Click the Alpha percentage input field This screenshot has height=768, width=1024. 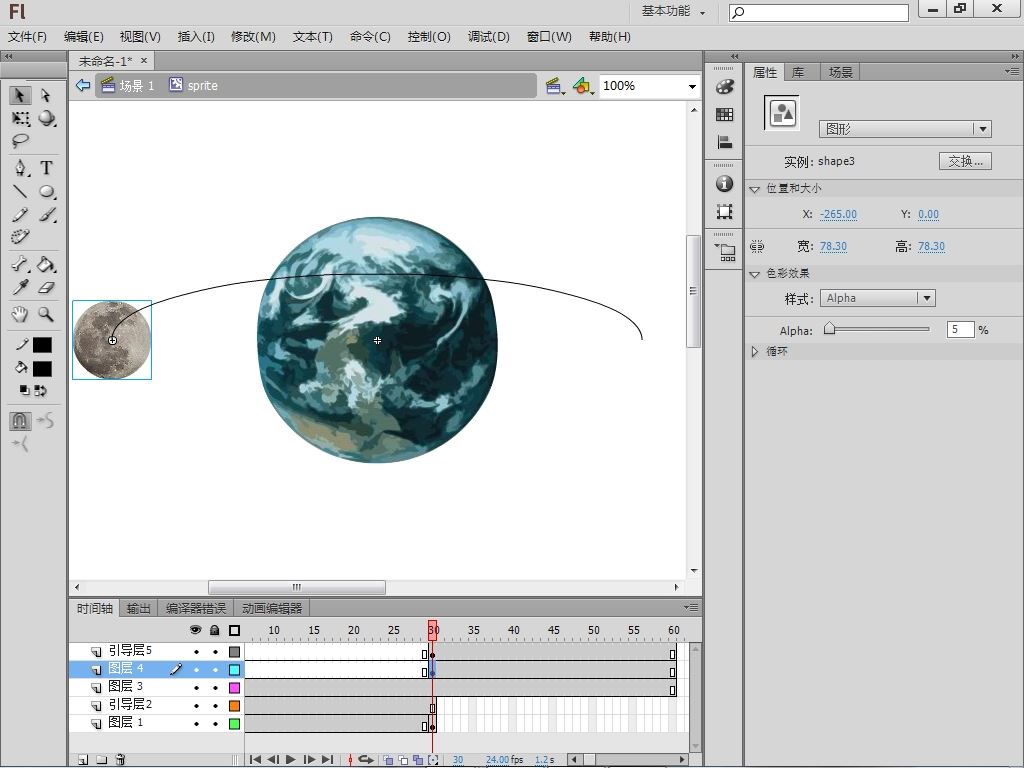tap(960, 329)
